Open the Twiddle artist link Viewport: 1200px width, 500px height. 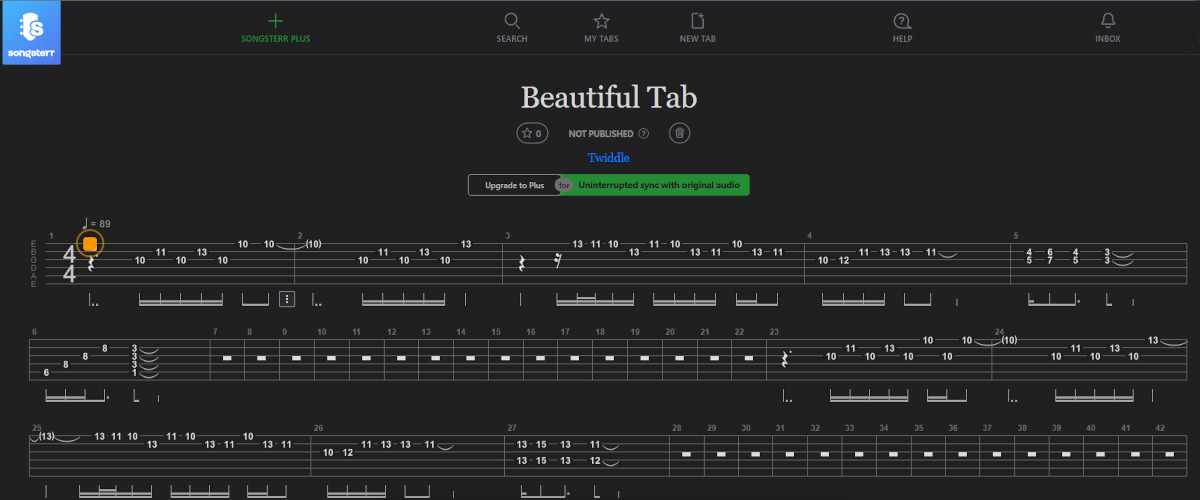coord(608,158)
